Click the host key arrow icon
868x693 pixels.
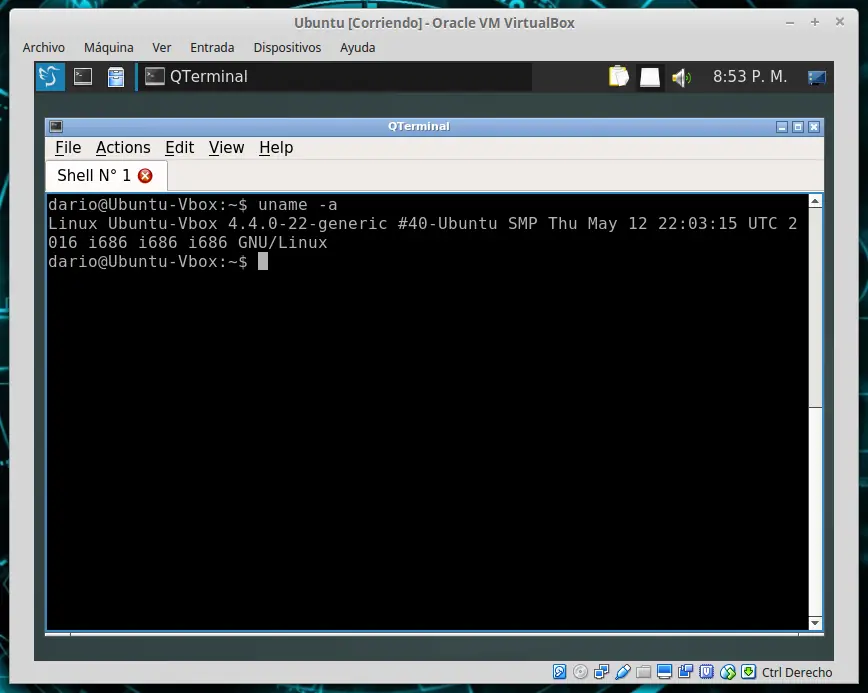(x=748, y=672)
